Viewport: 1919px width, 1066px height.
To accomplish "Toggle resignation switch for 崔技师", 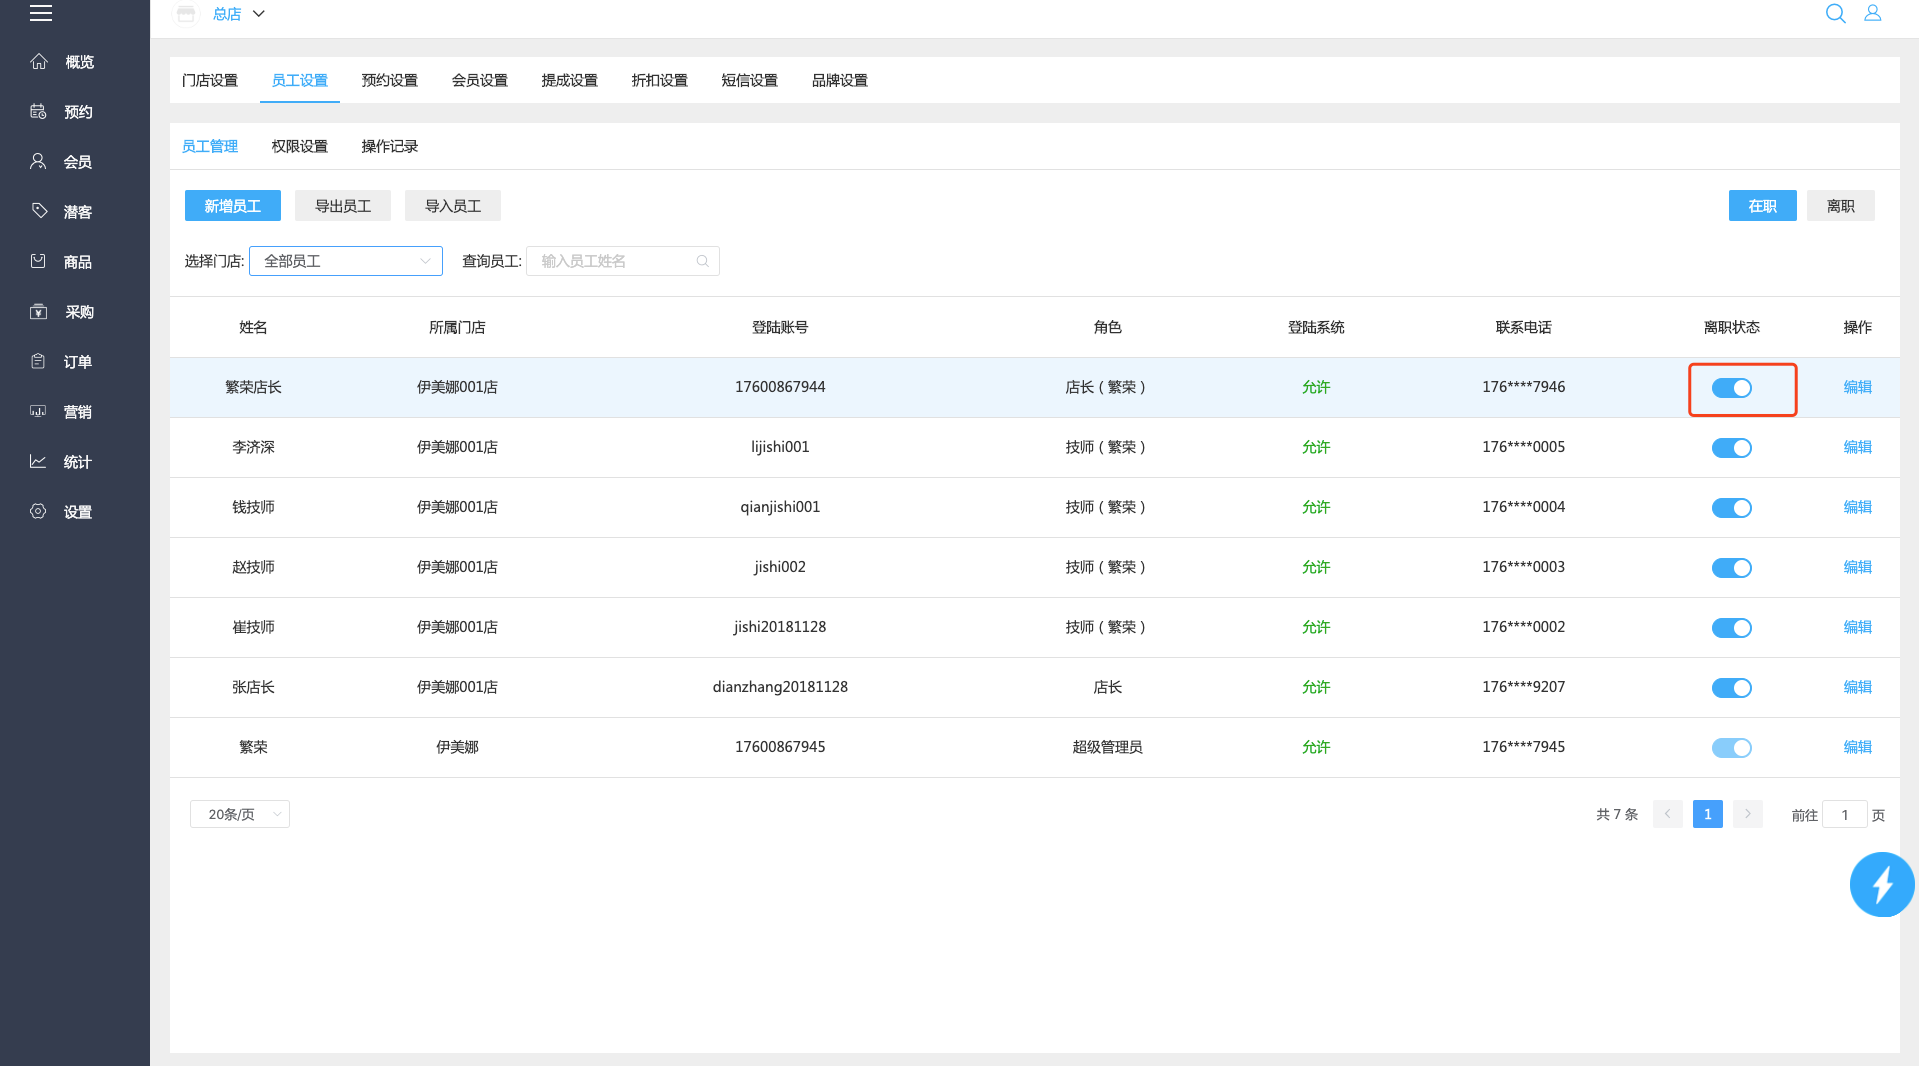I will tap(1732, 628).
